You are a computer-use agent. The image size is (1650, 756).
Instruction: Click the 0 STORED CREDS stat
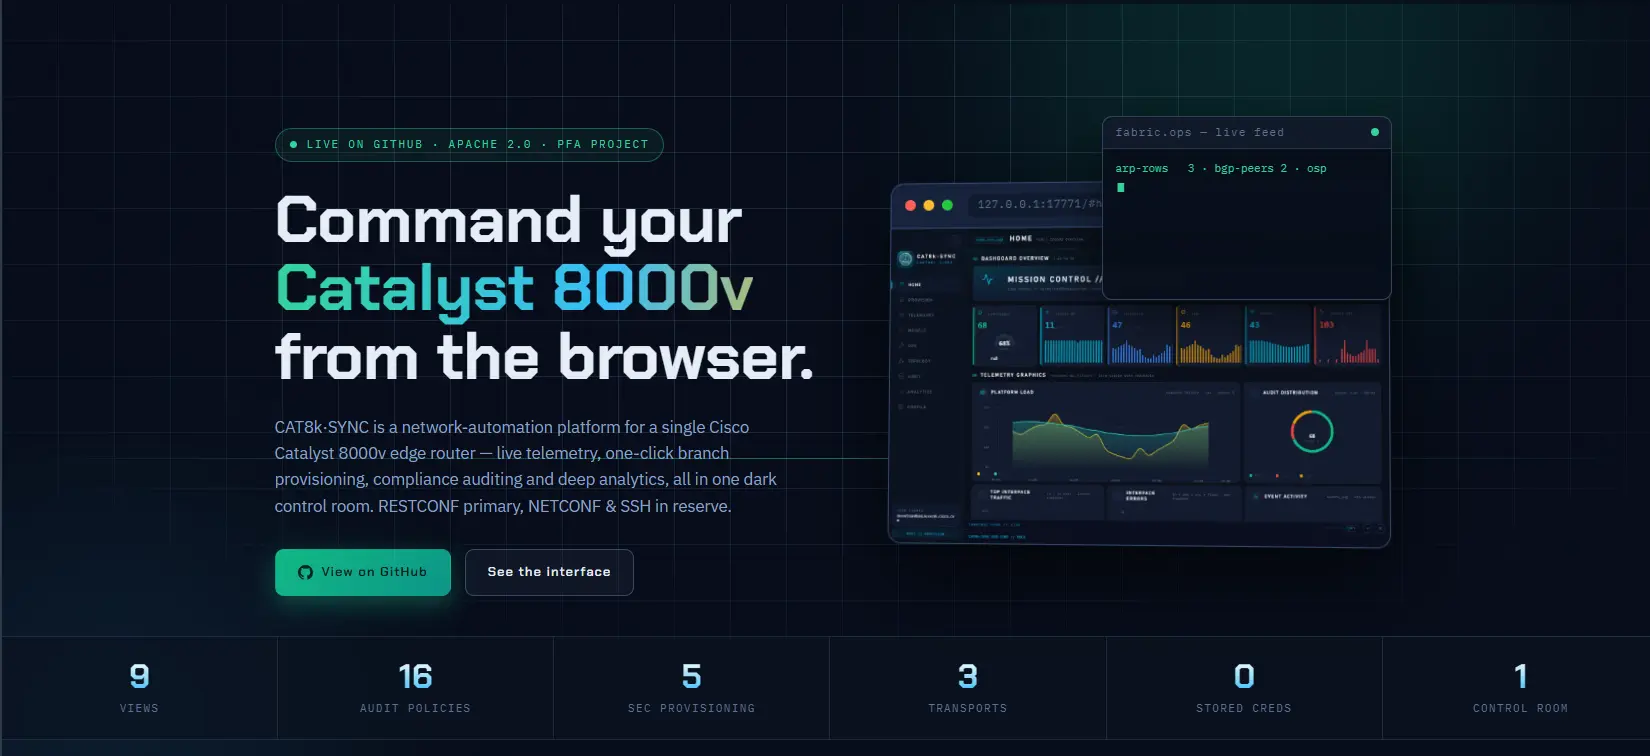pos(1244,688)
